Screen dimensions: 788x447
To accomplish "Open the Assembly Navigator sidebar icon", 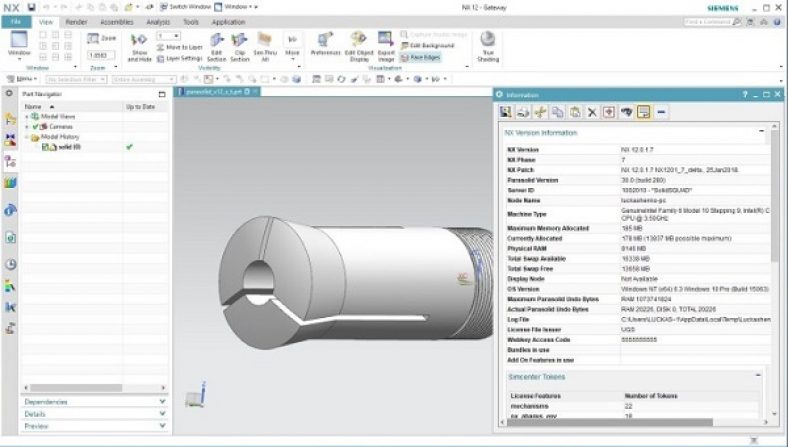I will pos(11,119).
